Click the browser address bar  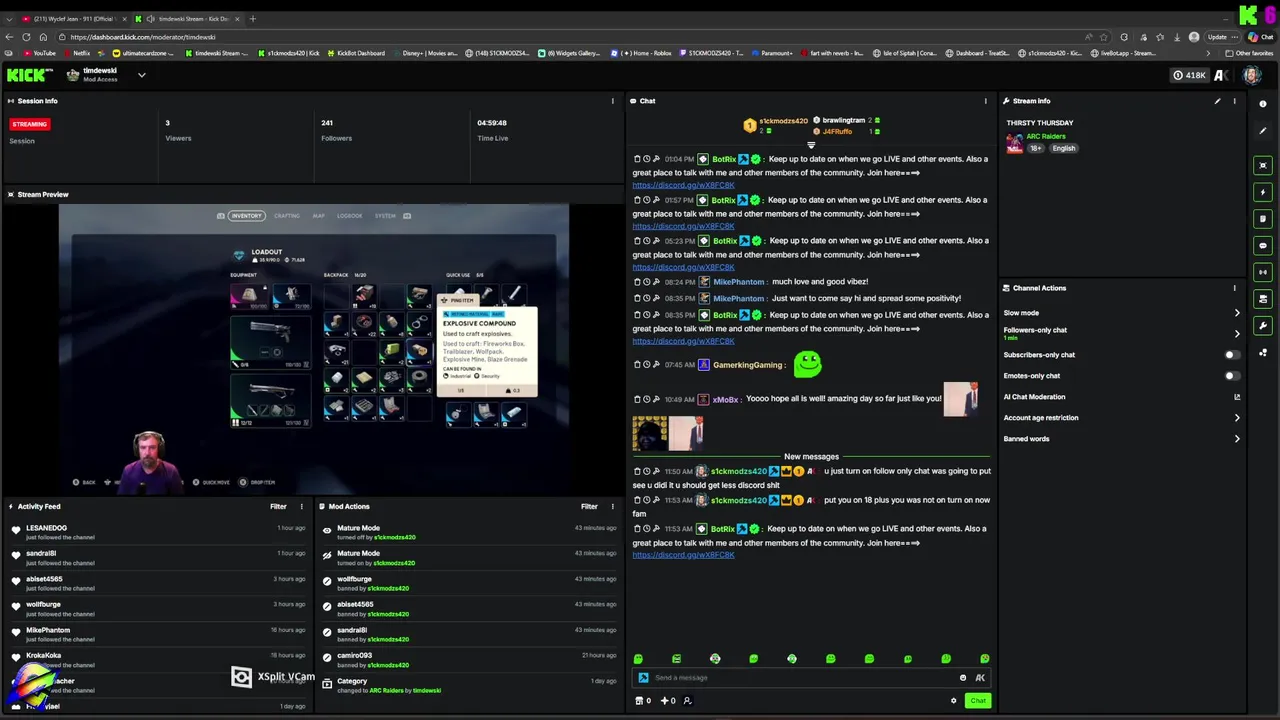click(x=570, y=37)
